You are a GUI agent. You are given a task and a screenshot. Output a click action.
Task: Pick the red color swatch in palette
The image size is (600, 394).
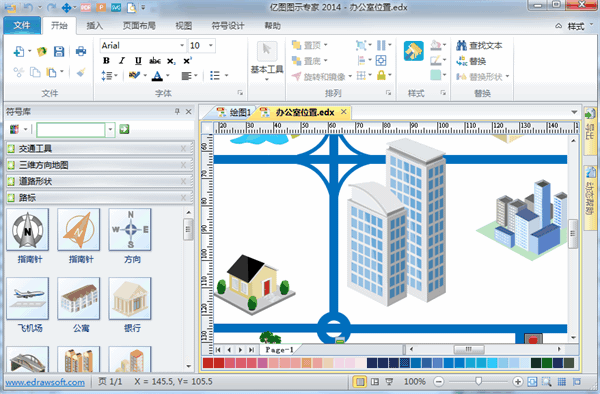click(x=208, y=363)
